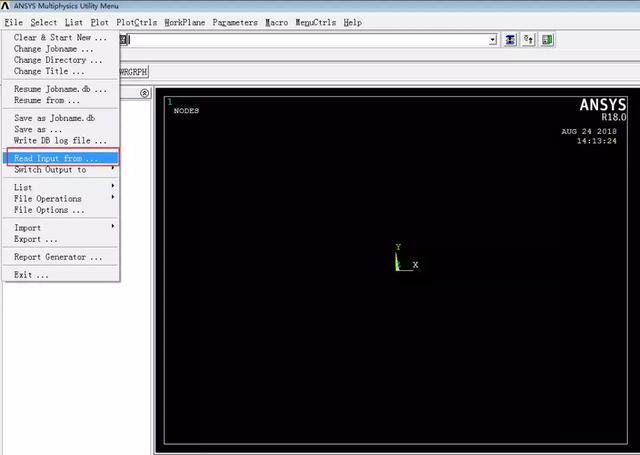Viewport: 640px width, 455px height.
Task: Open the Select menu
Action: (x=43, y=22)
